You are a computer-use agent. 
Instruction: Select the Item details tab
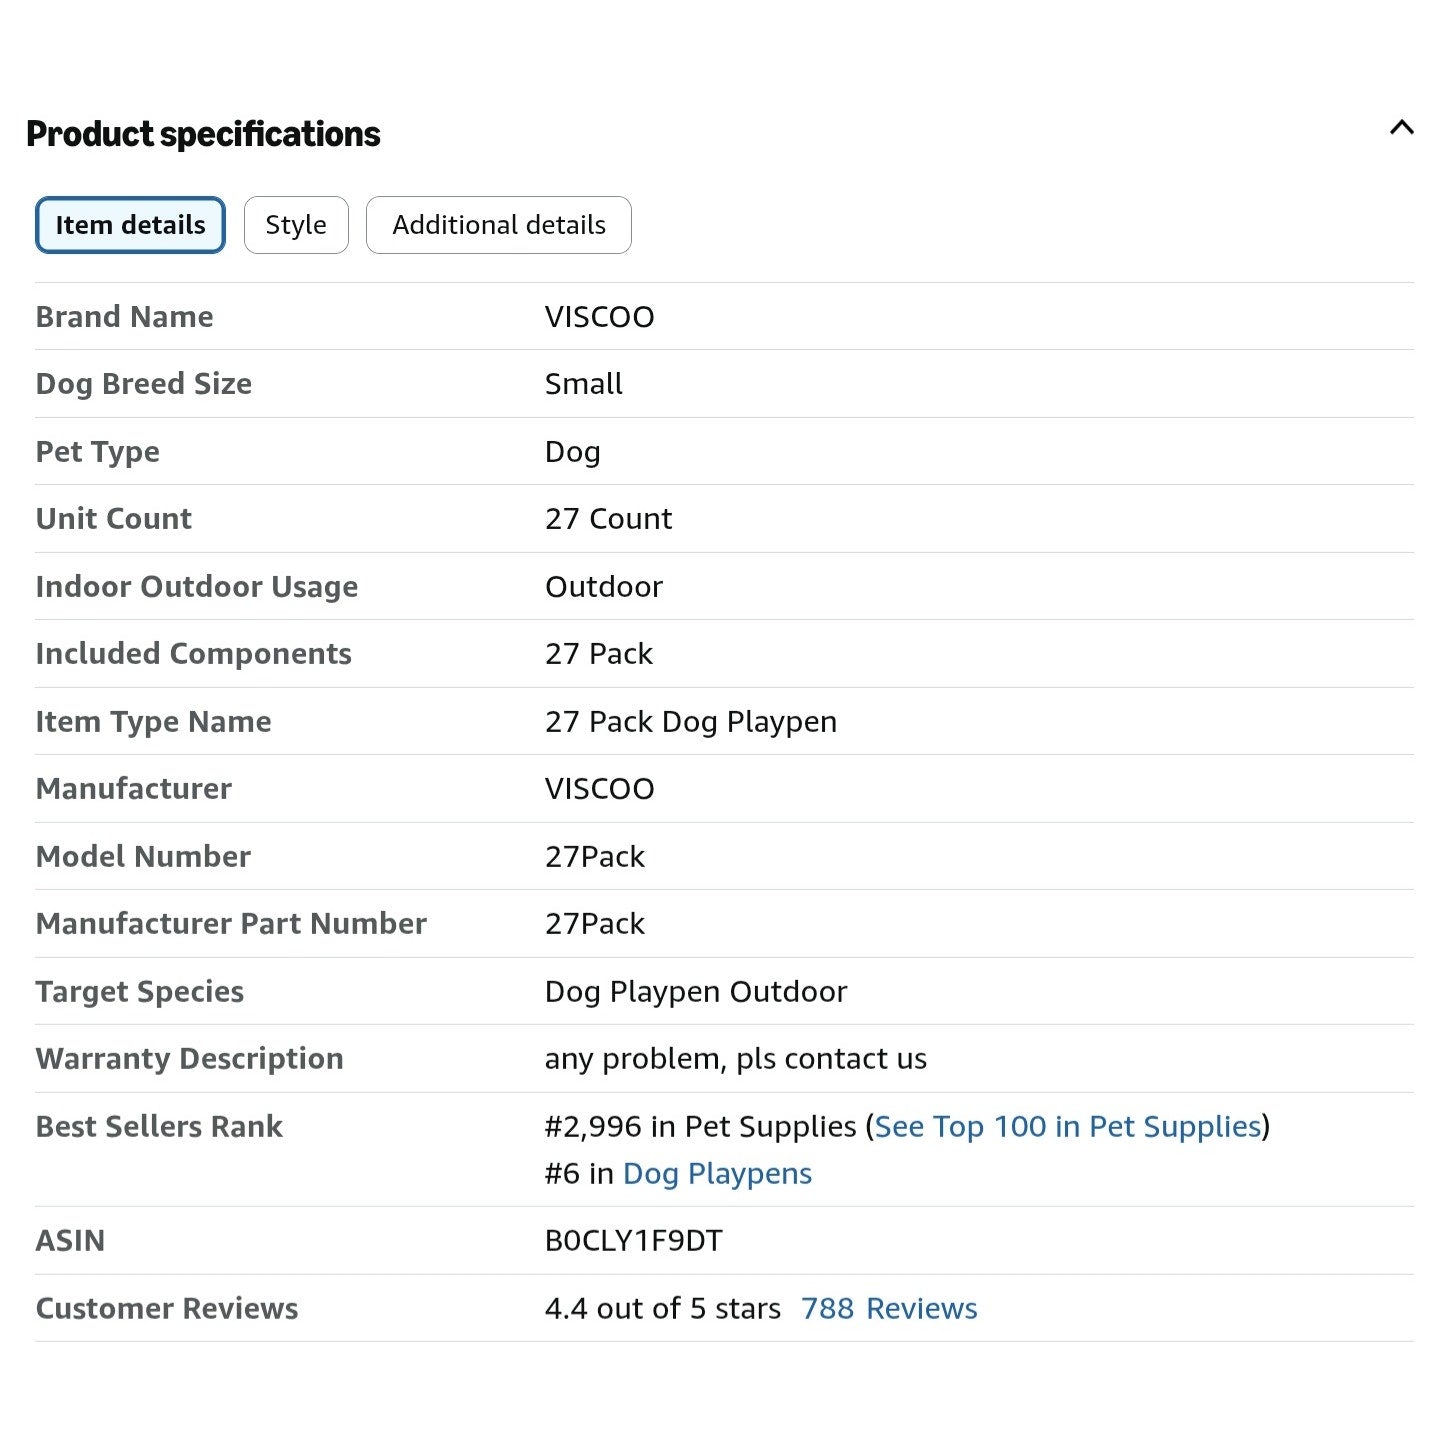tap(130, 225)
